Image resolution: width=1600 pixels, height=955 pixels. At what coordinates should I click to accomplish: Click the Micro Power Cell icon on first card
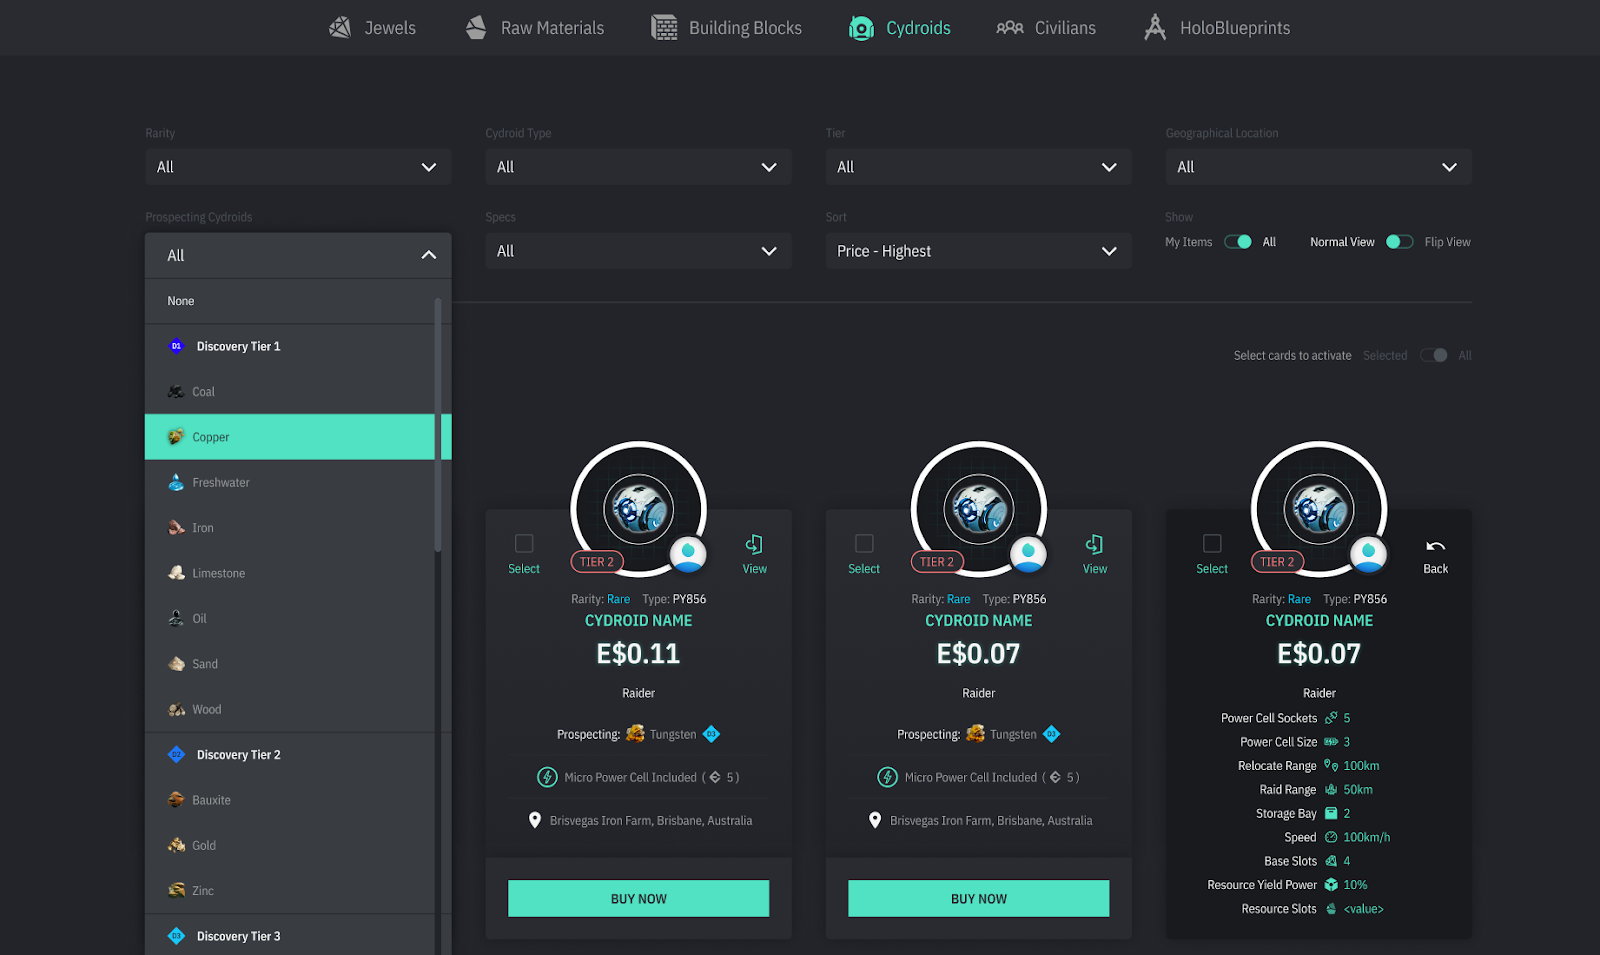tap(547, 777)
